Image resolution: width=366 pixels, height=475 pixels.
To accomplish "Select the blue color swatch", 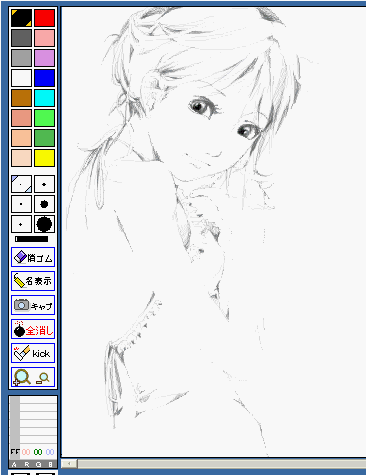I will coord(44,78).
